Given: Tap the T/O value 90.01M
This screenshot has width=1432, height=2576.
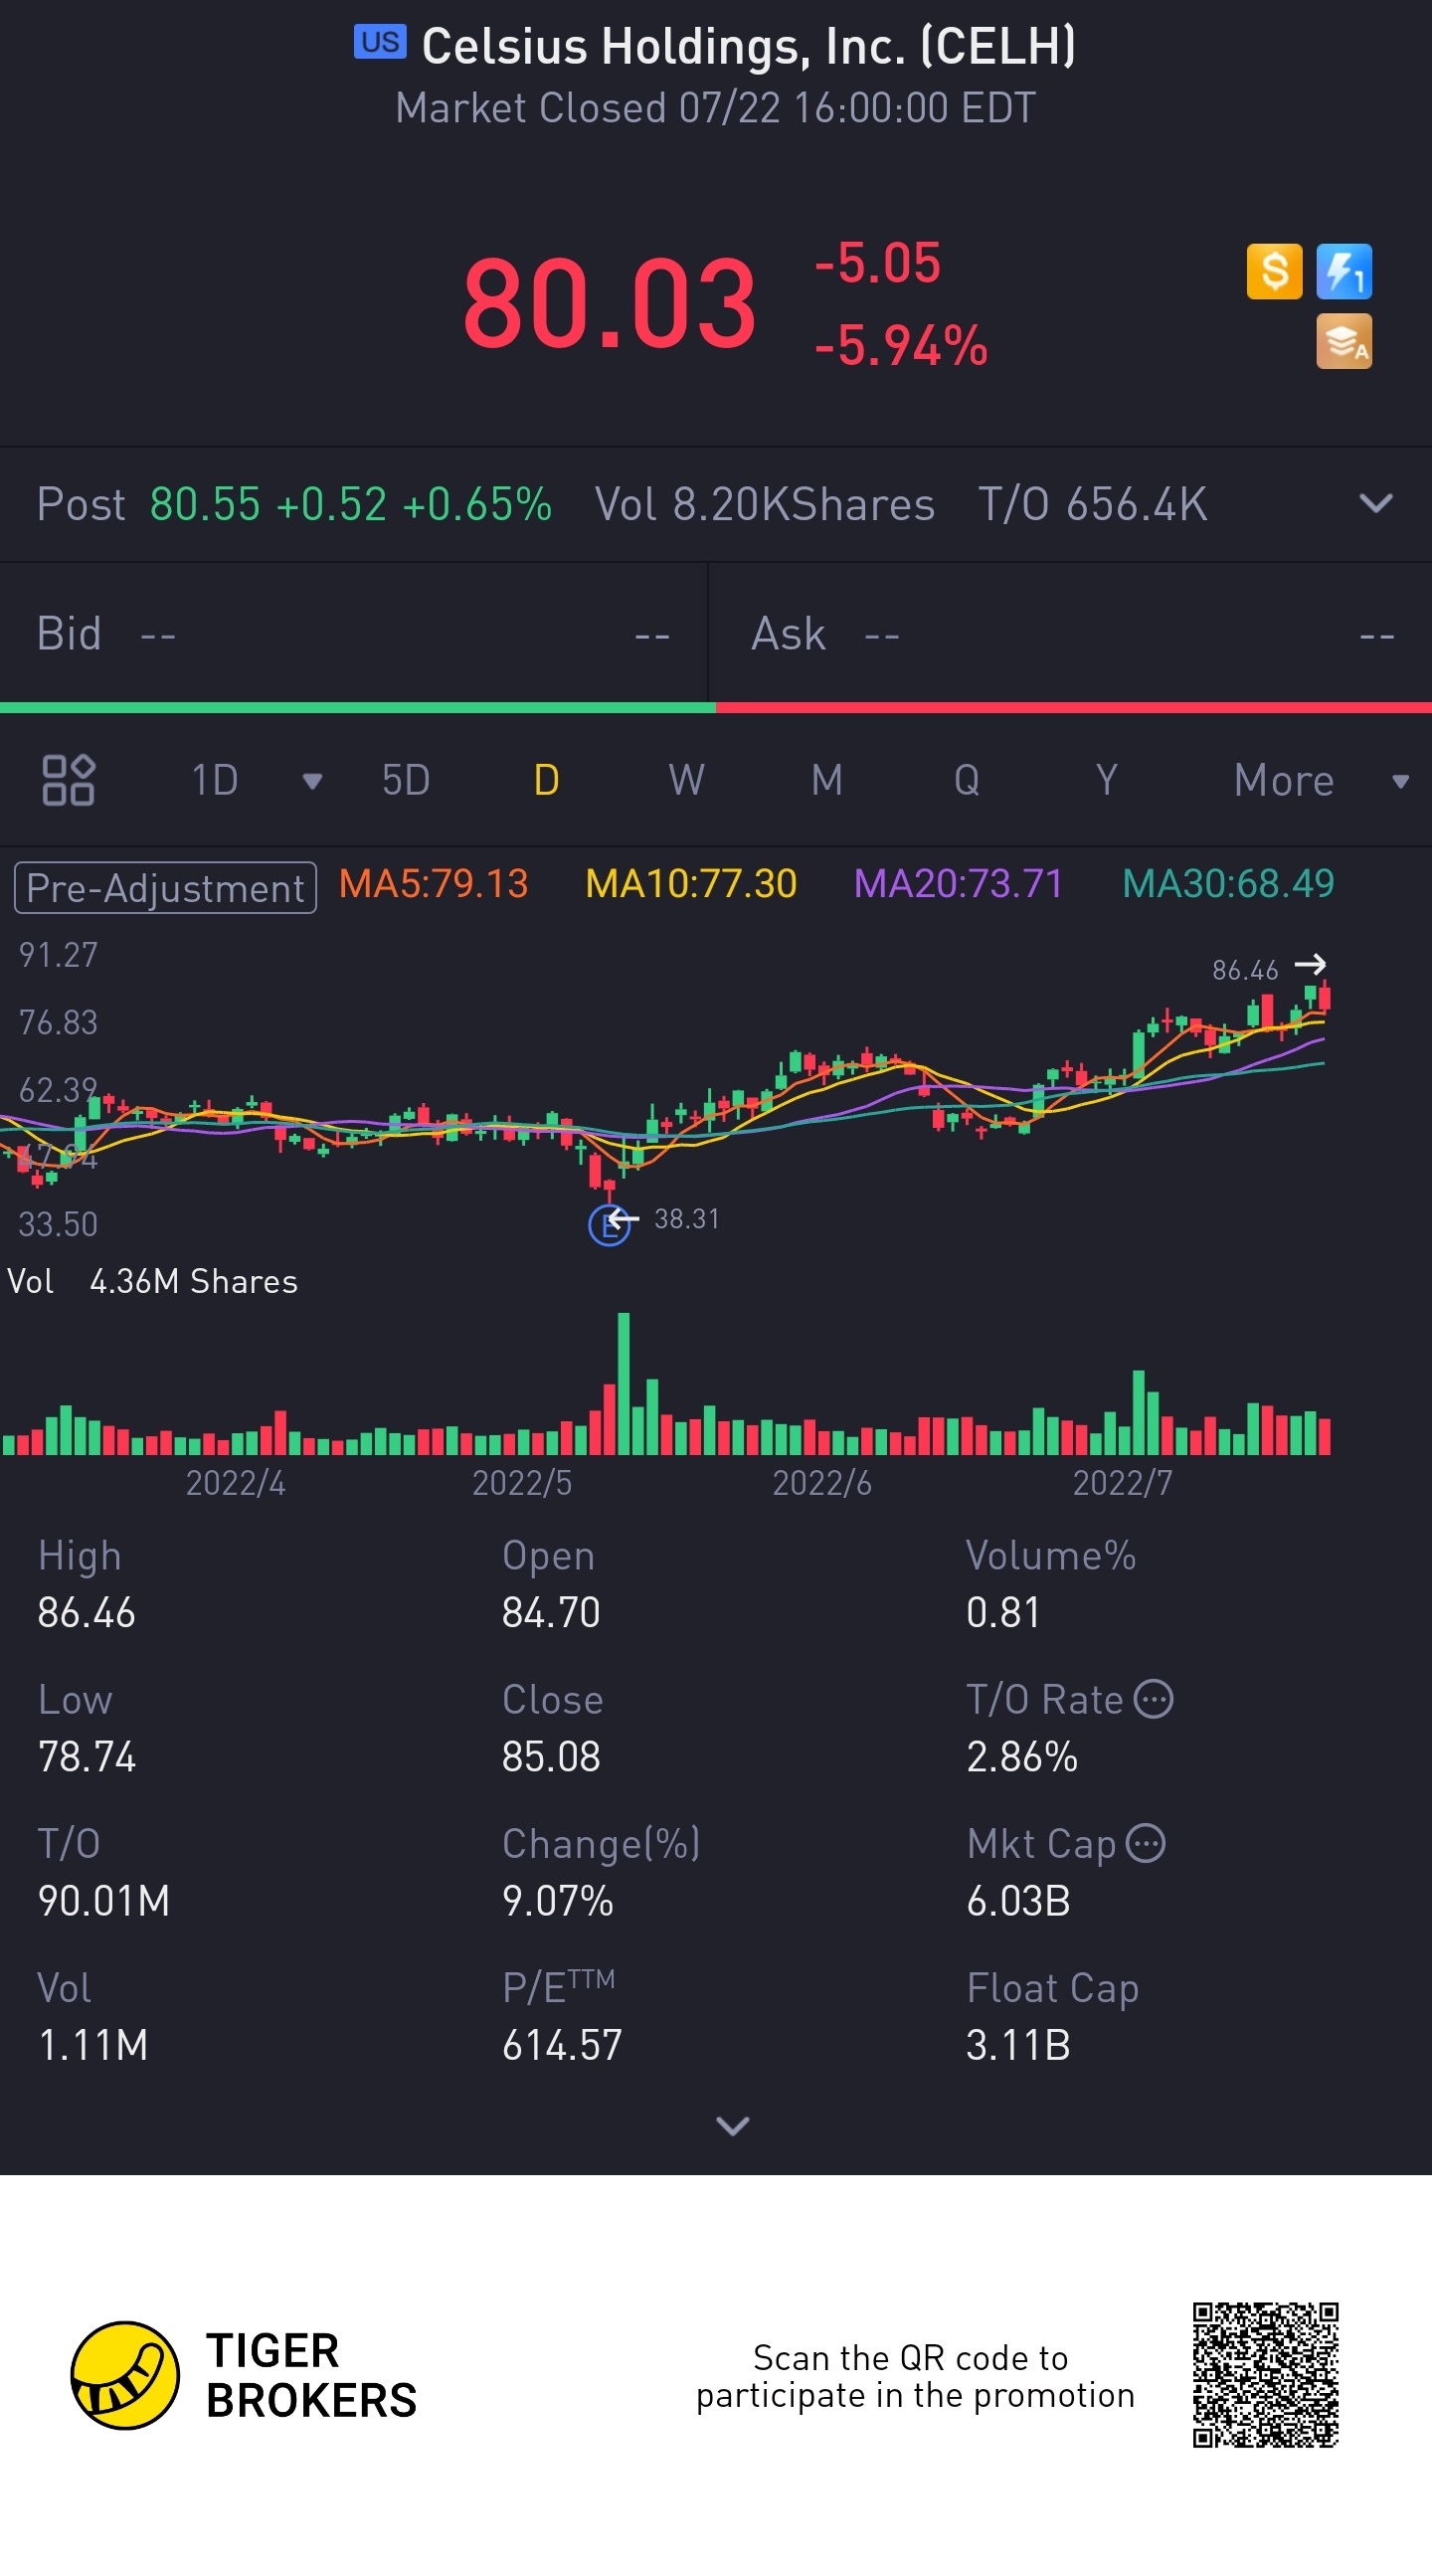Looking at the screenshot, I should pos(104,1901).
